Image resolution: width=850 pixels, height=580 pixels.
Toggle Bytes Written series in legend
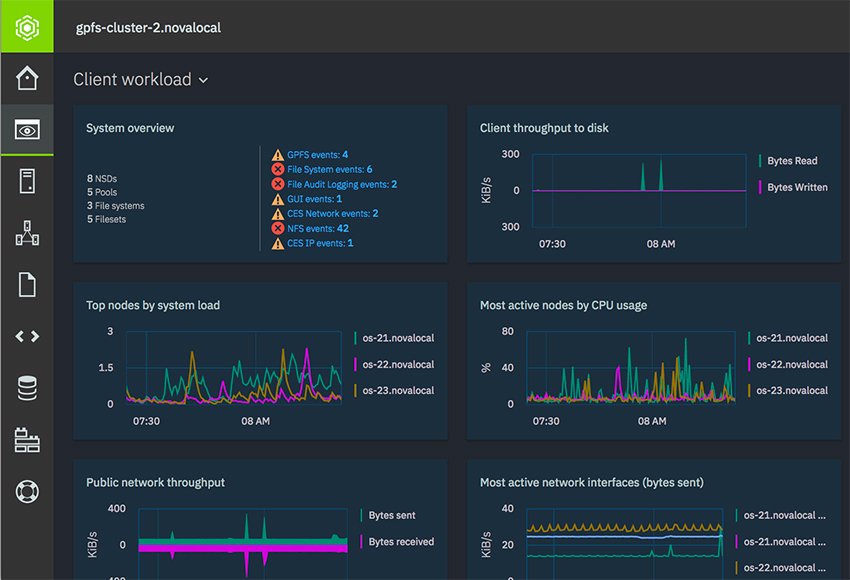point(796,187)
